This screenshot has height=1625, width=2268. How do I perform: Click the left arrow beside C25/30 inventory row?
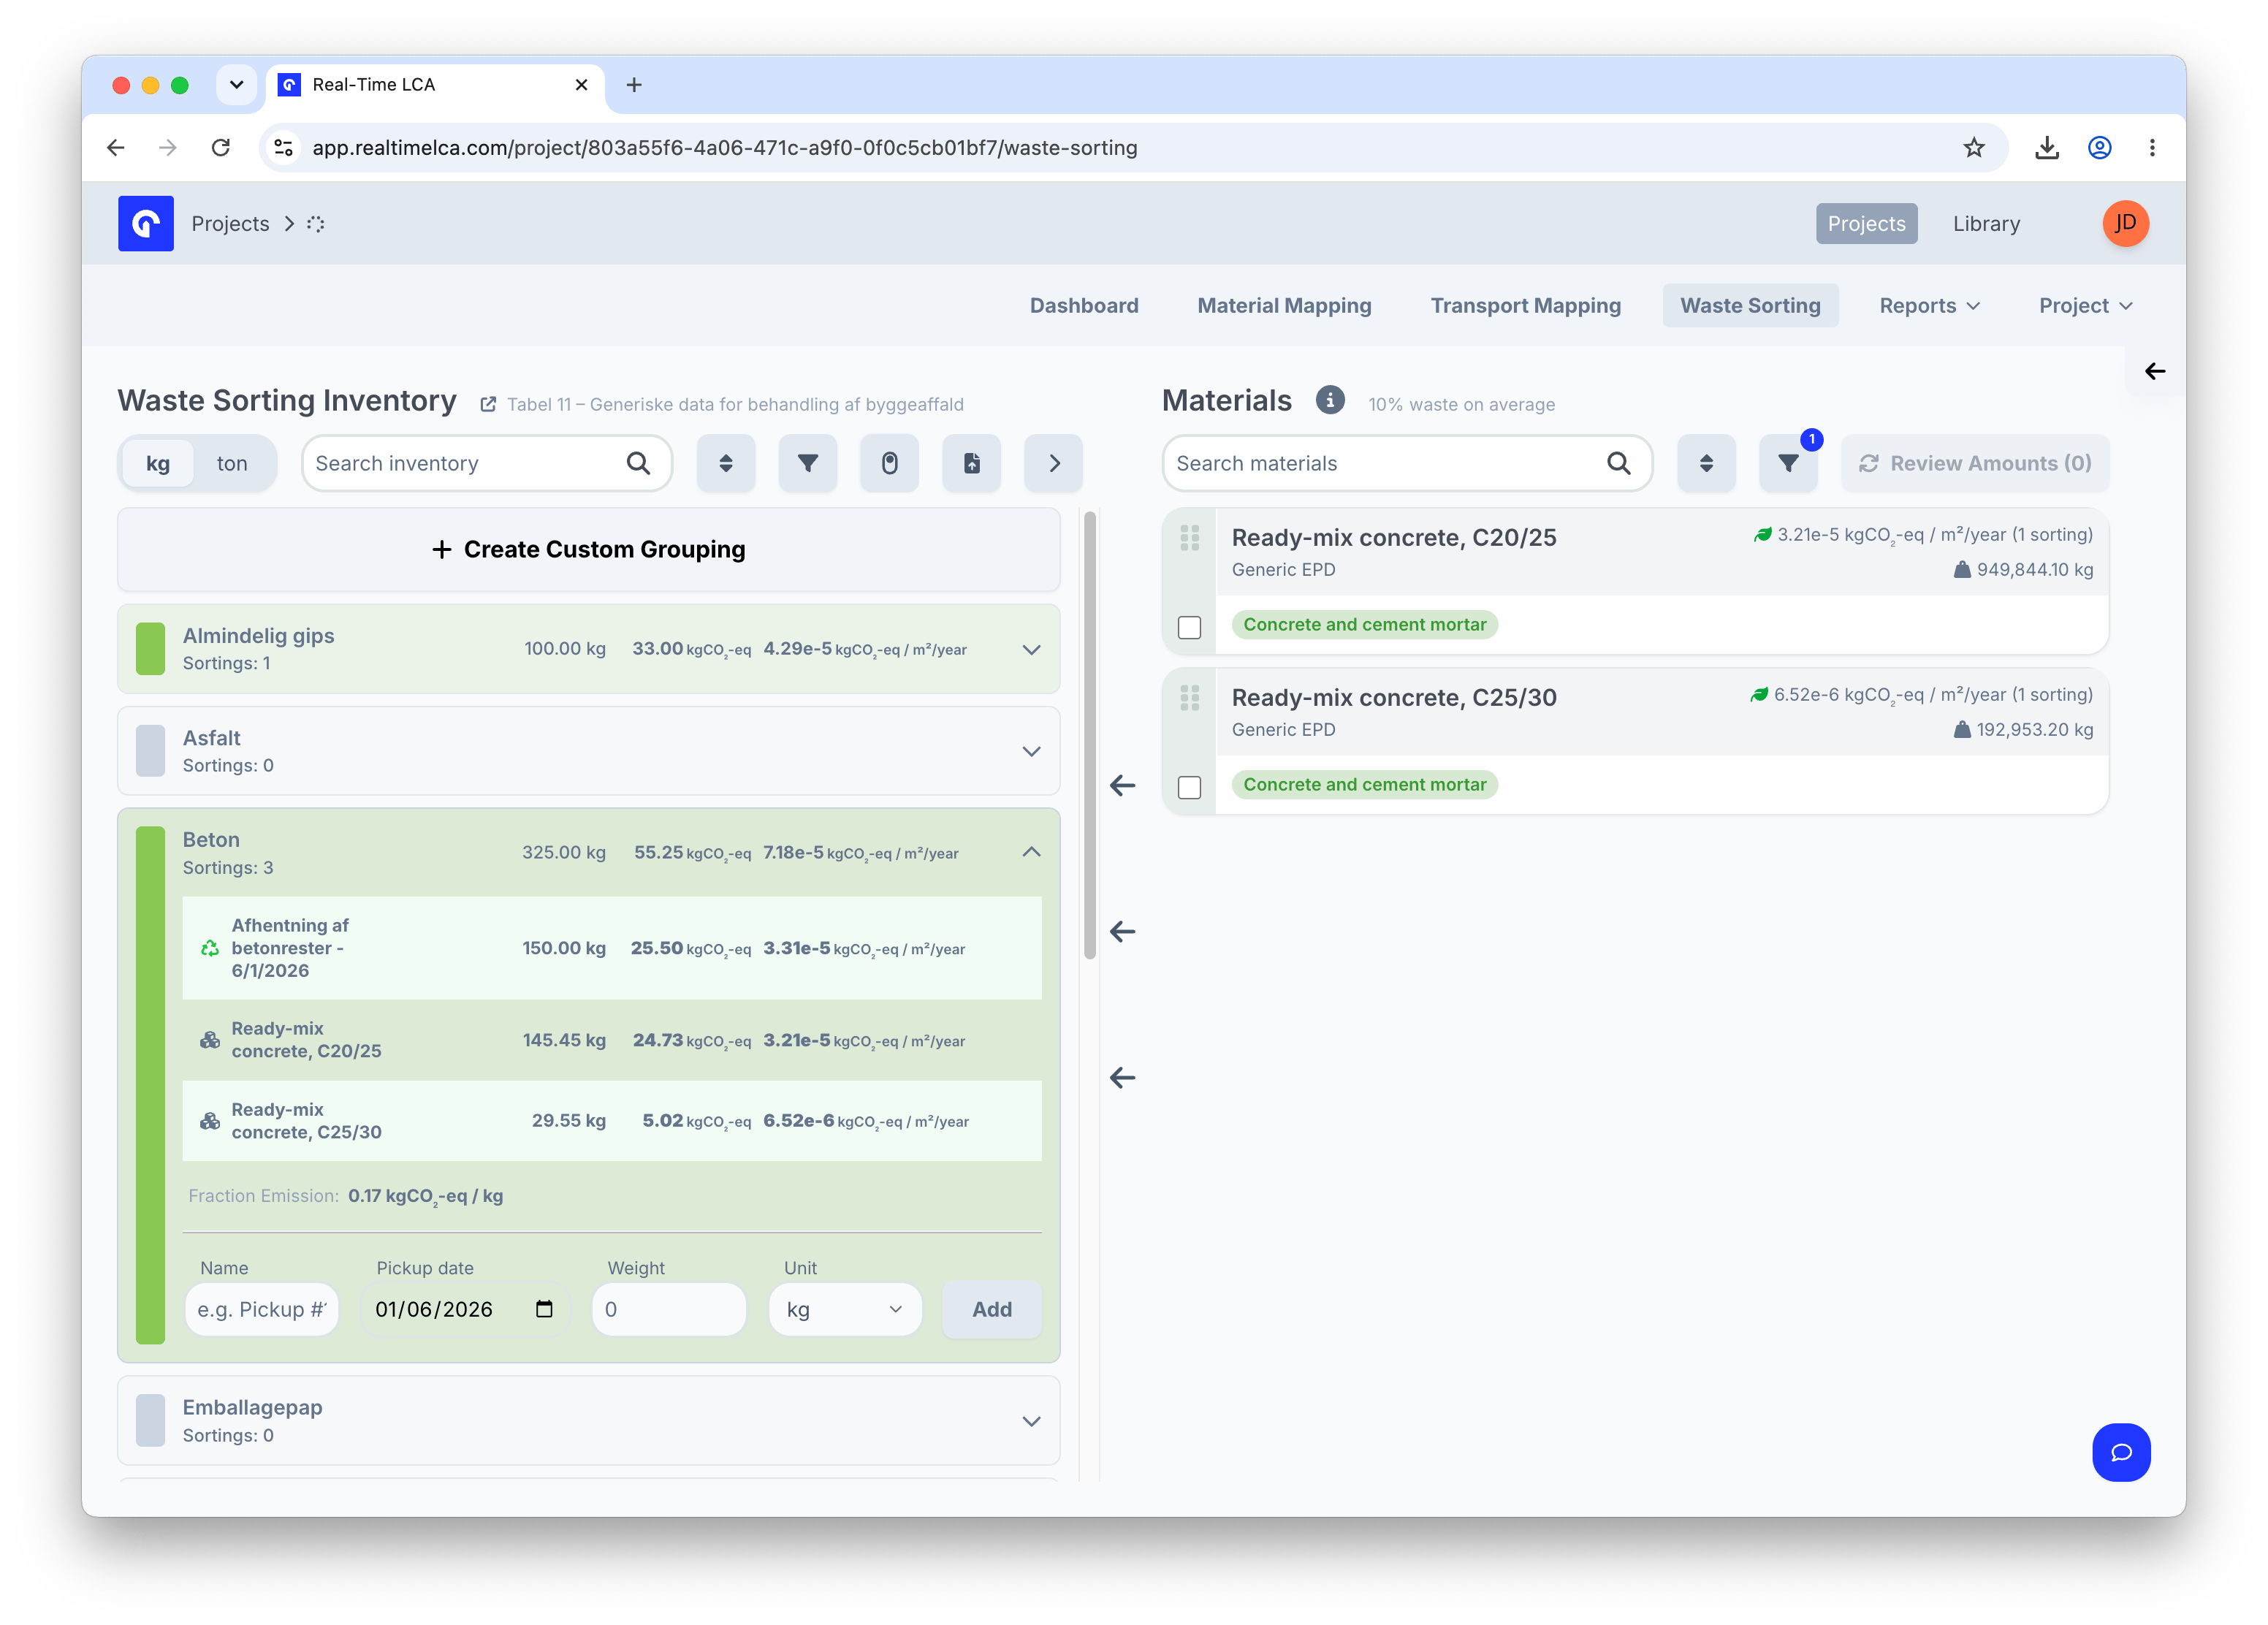[1122, 1078]
